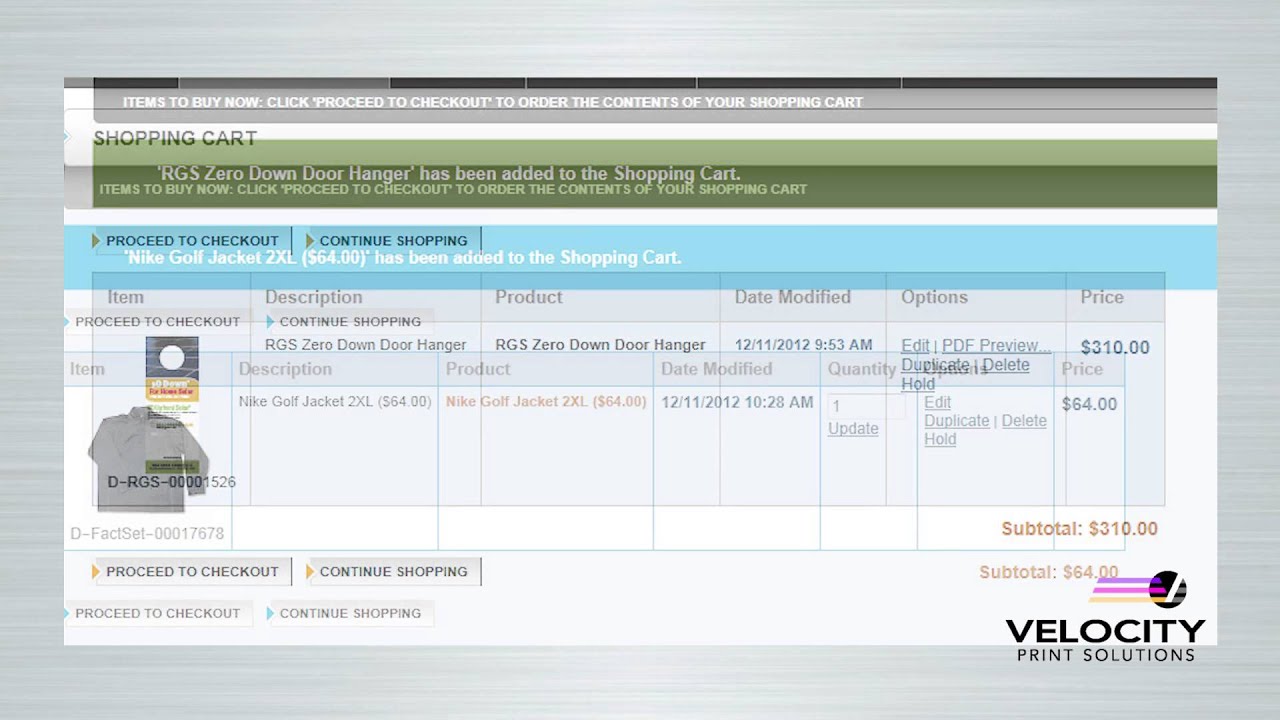Click the 'Nike Golf Jacket 2XL' added message

403,258
